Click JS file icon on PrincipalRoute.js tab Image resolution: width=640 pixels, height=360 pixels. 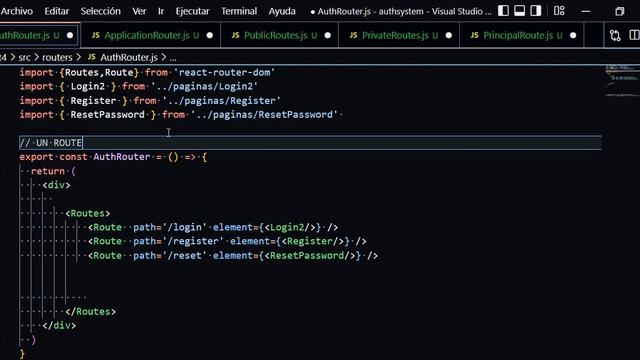[474, 36]
